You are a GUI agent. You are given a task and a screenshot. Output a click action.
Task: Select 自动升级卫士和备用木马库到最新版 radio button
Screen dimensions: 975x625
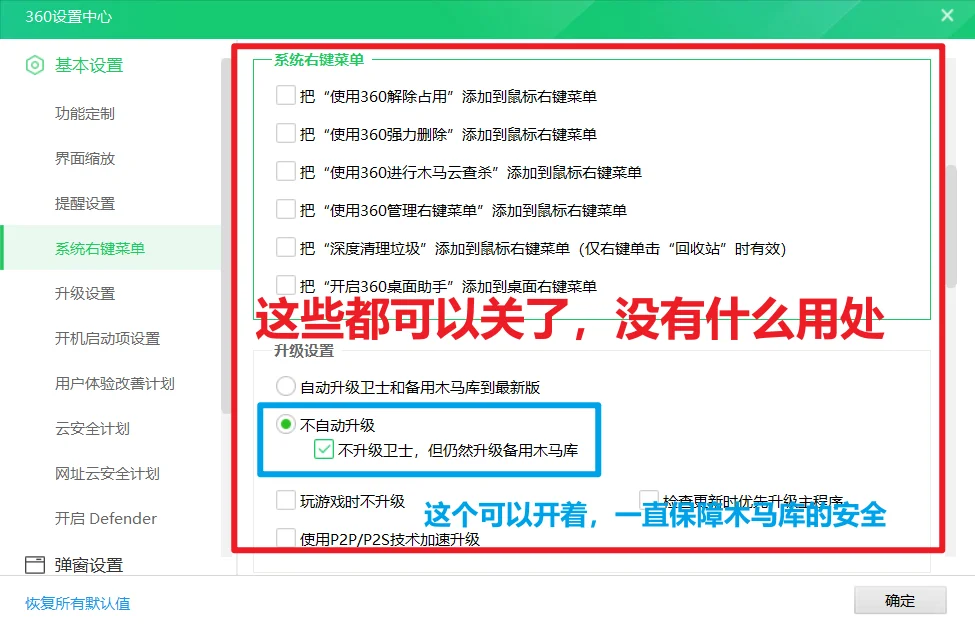point(285,386)
